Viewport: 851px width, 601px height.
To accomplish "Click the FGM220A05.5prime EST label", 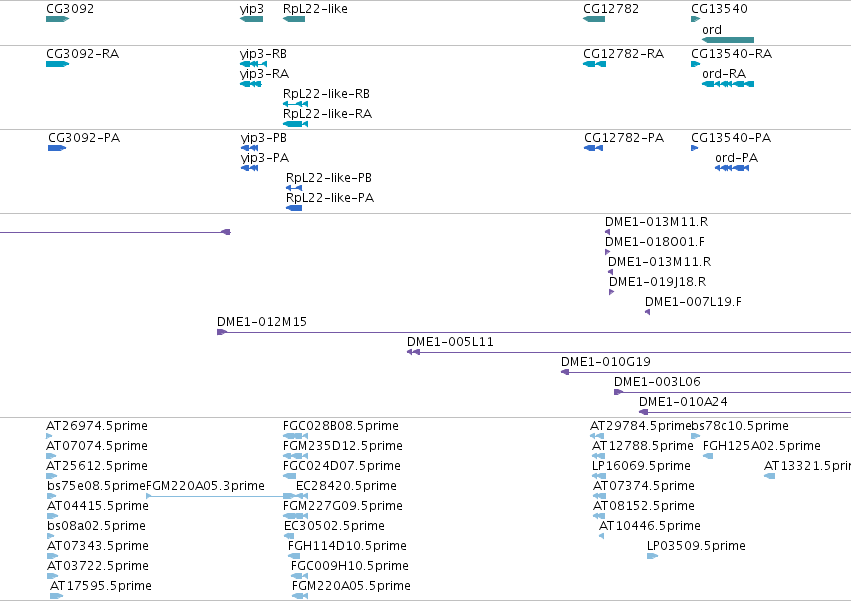I will pyautogui.click(x=351, y=586).
